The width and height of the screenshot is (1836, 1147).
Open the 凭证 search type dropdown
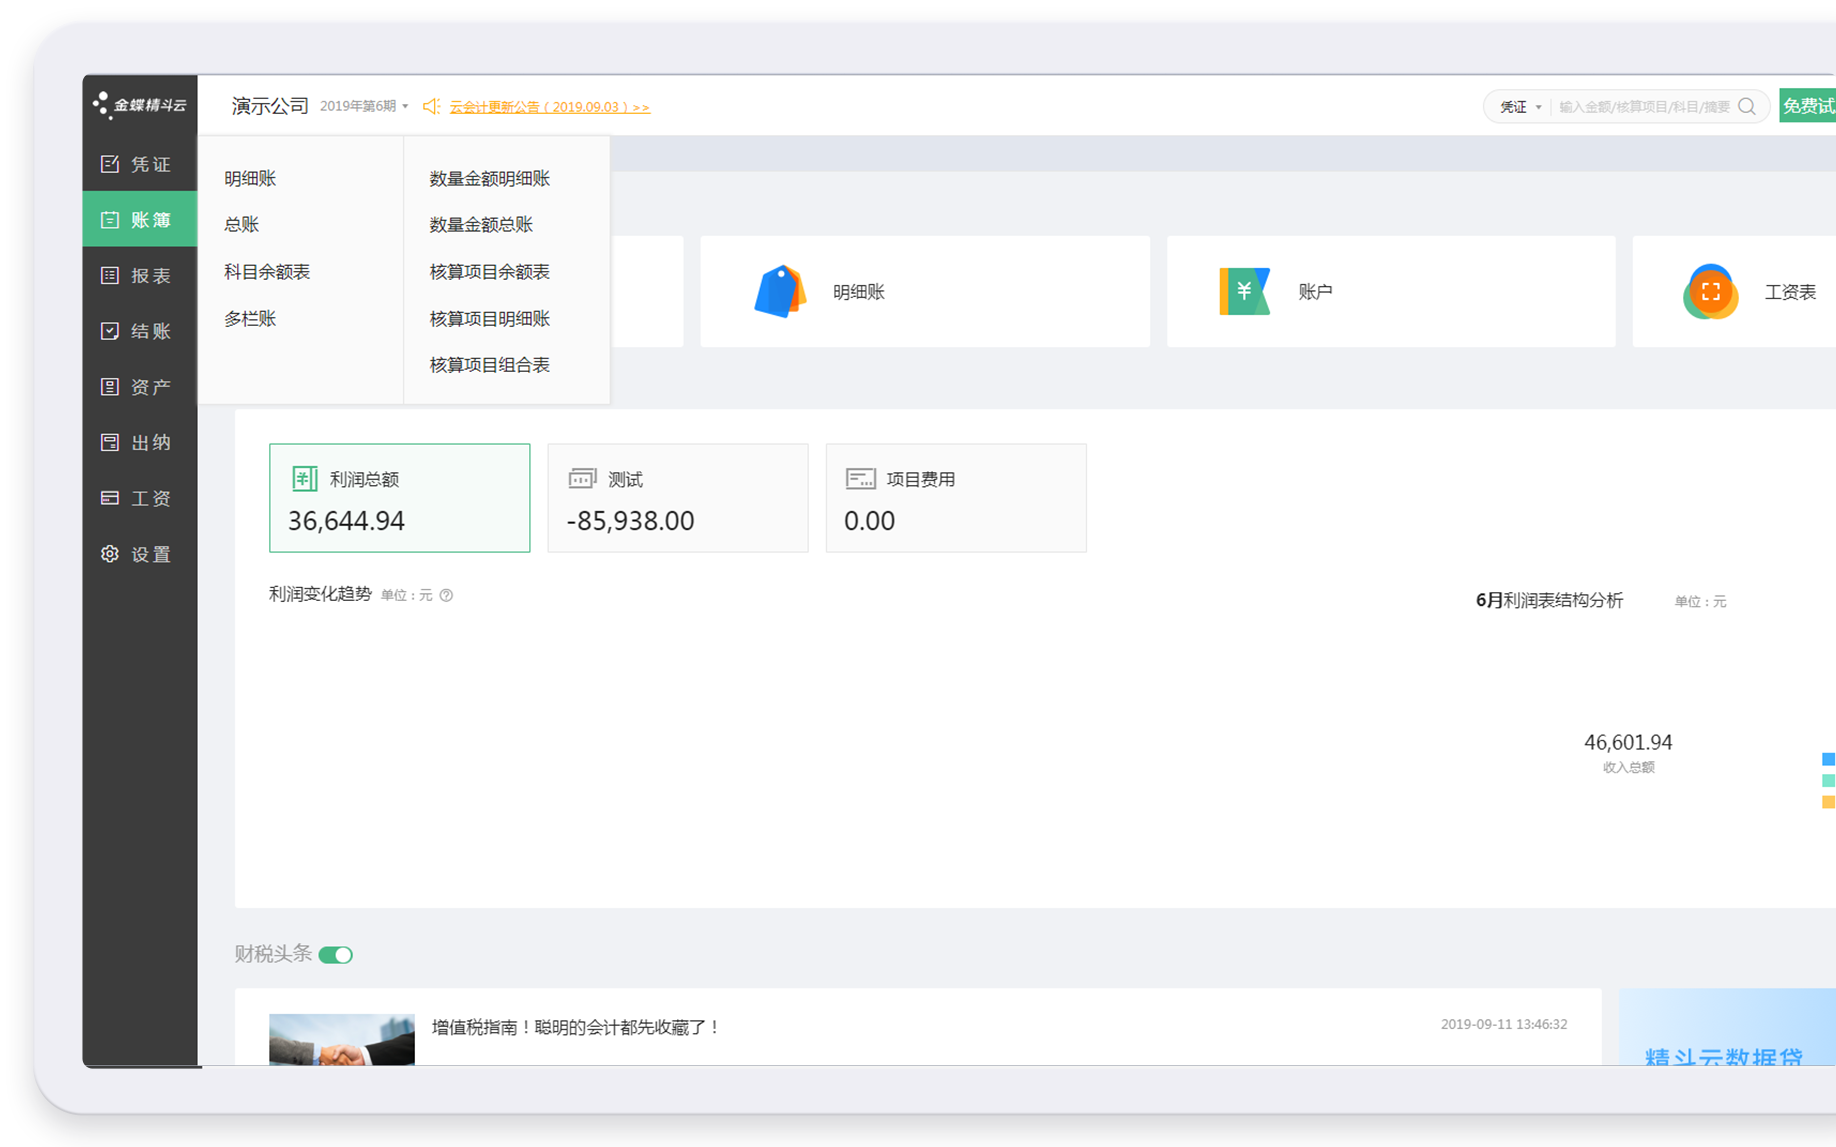(1520, 107)
